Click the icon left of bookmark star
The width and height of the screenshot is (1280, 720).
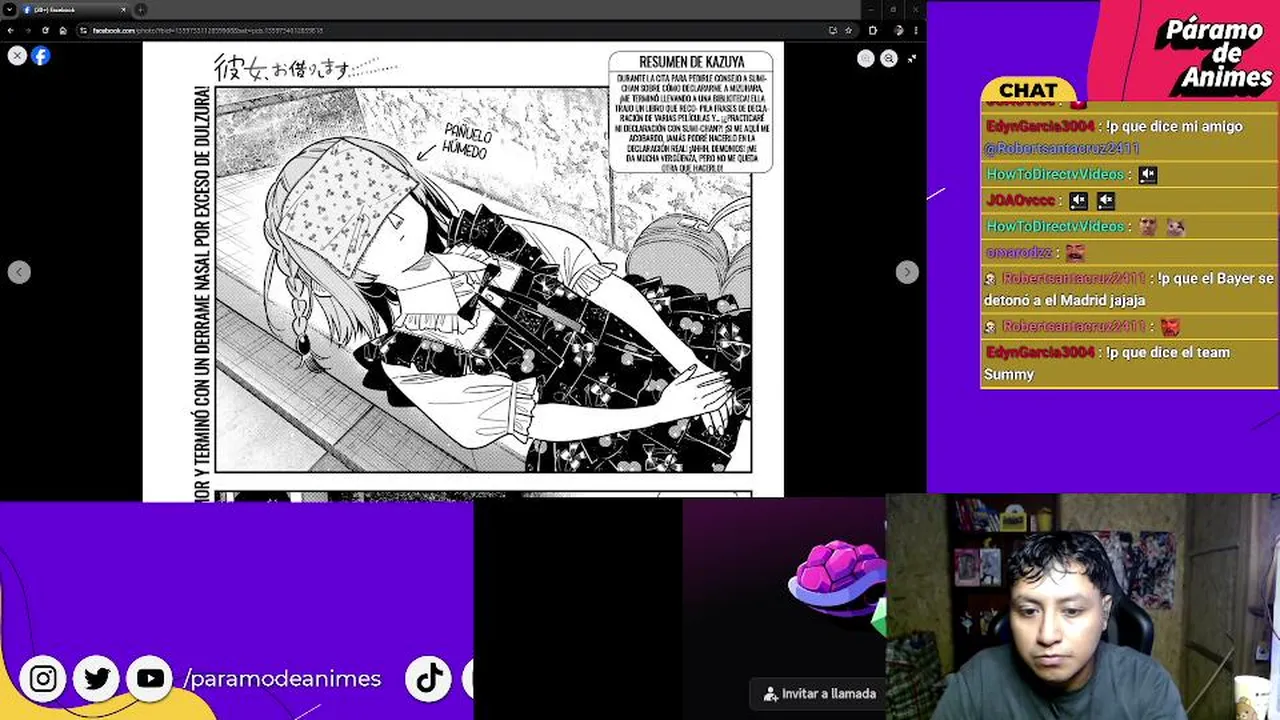pos(832,30)
